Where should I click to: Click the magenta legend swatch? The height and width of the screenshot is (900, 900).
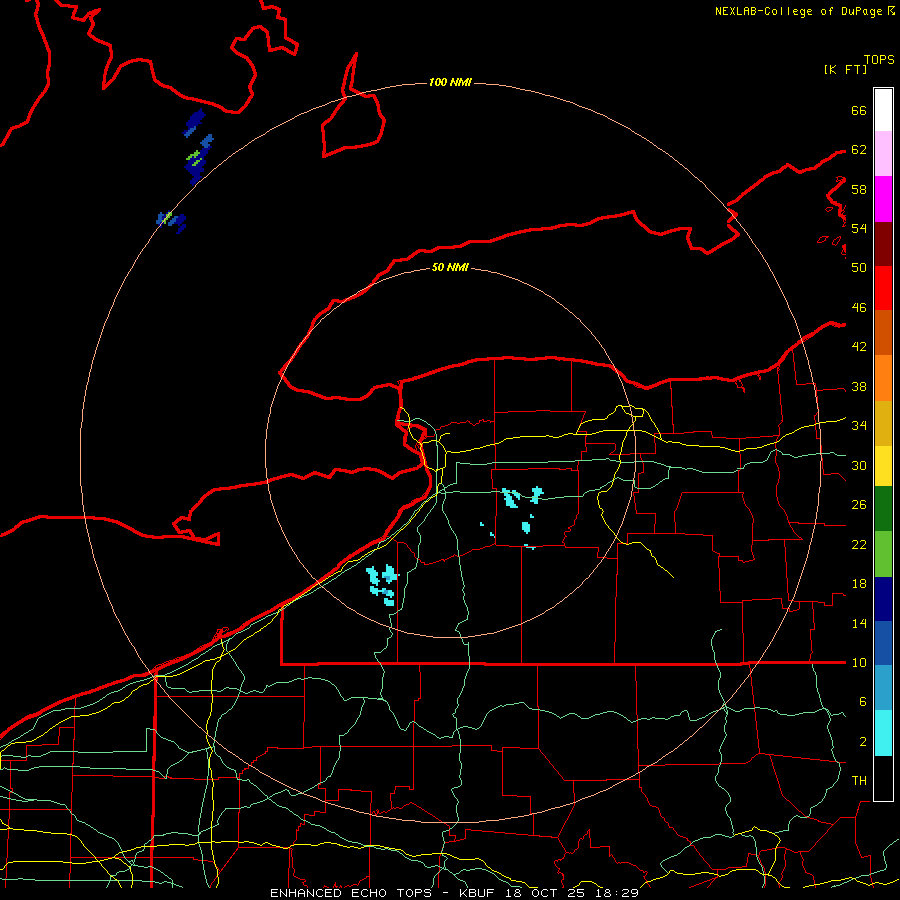pyautogui.click(x=883, y=199)
